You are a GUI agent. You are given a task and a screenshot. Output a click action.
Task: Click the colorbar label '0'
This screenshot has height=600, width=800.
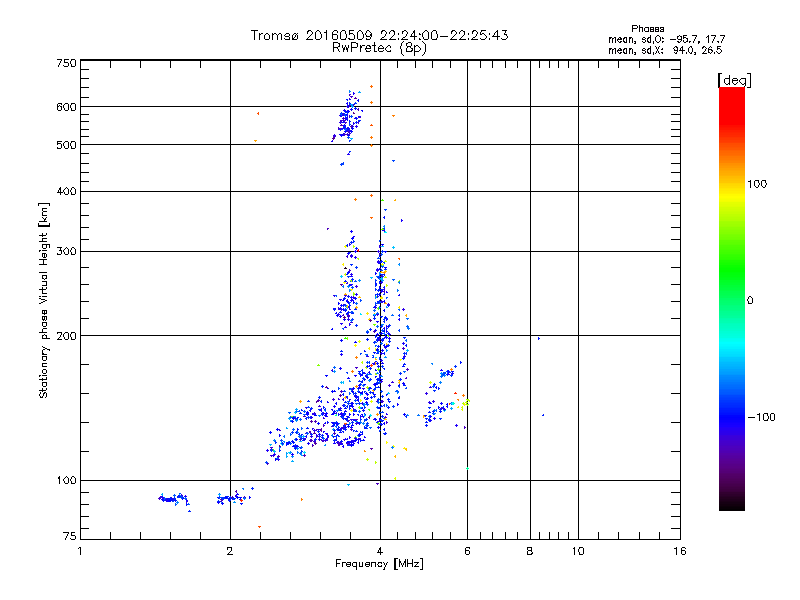pyautogui.click(x=749, y=301)
